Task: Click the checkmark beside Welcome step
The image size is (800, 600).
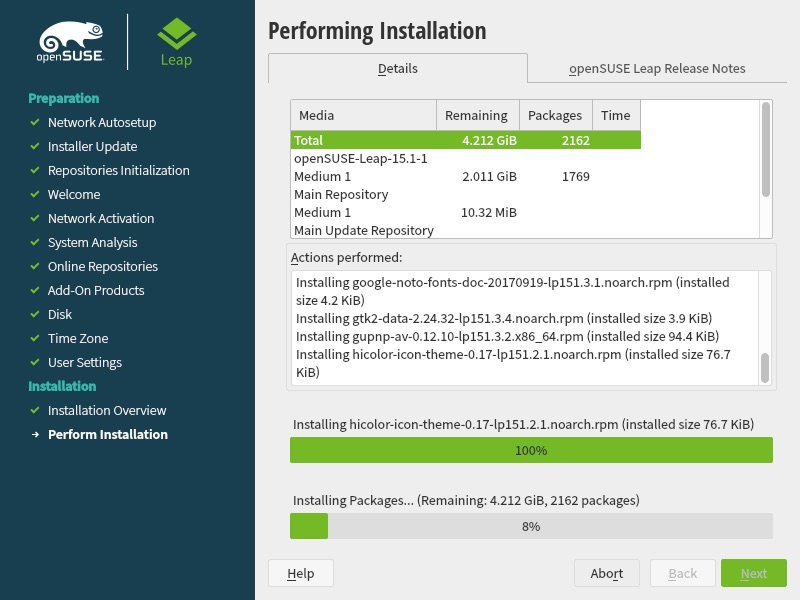Action: (35, 194)
